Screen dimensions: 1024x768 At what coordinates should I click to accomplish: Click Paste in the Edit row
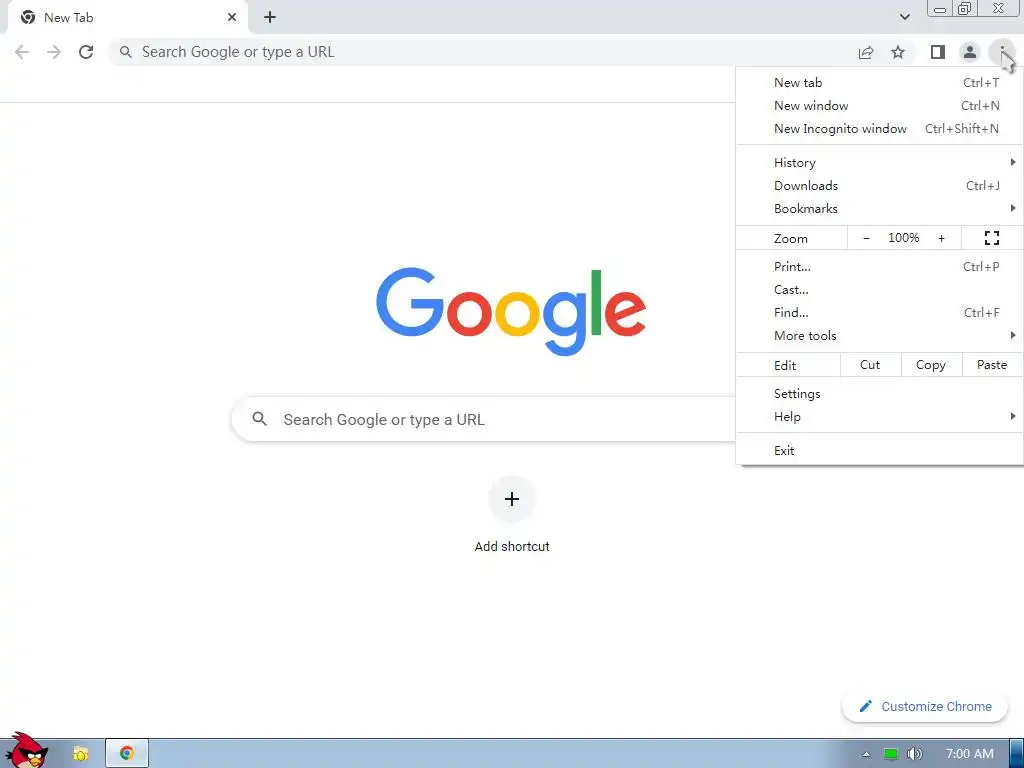[x=992, y=365]
